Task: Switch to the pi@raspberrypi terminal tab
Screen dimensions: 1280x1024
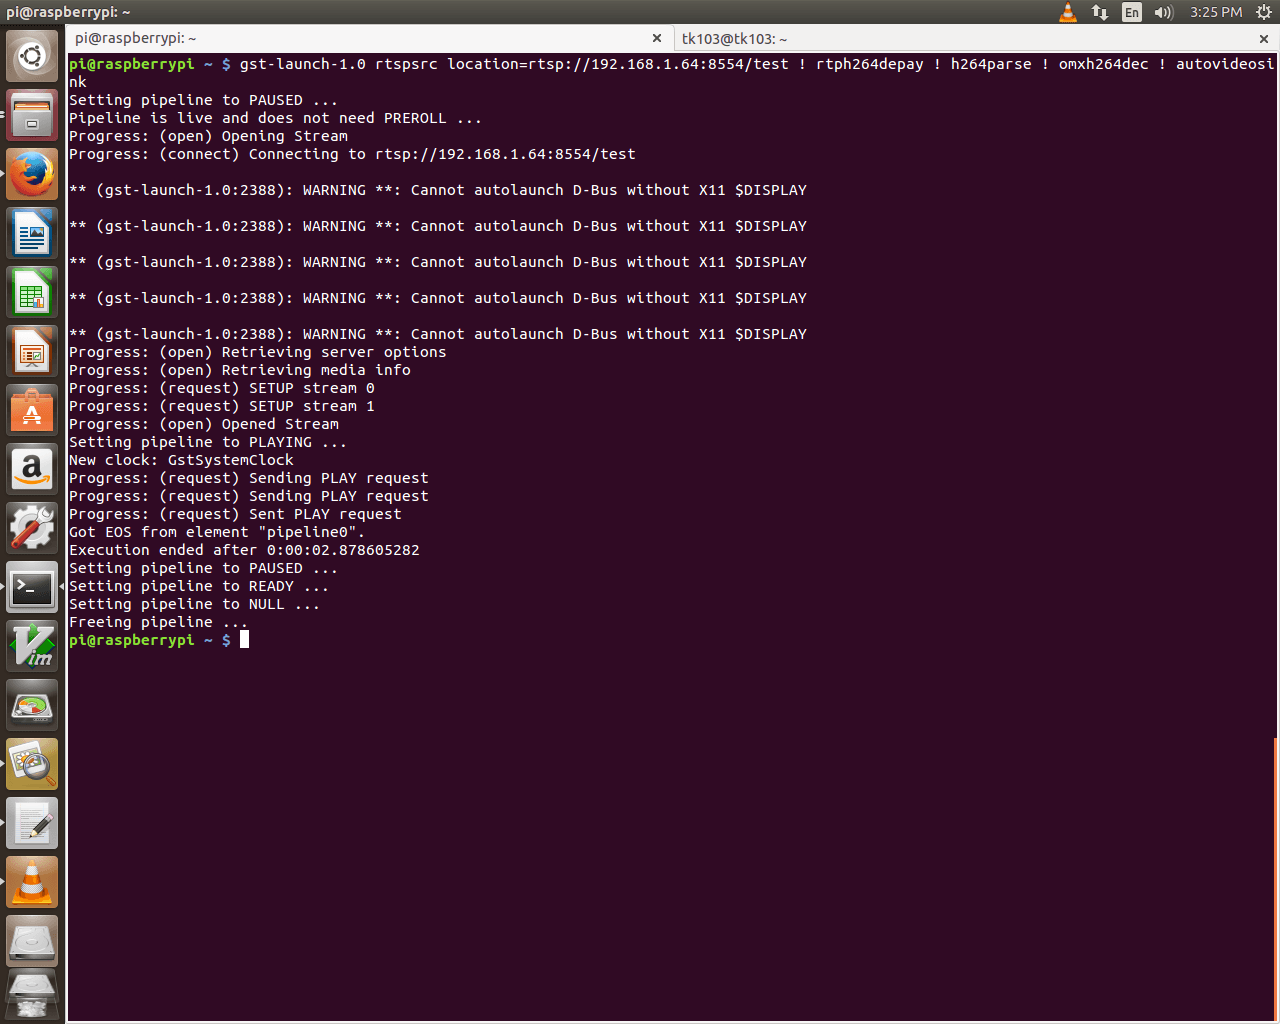Action: [370, 38]
